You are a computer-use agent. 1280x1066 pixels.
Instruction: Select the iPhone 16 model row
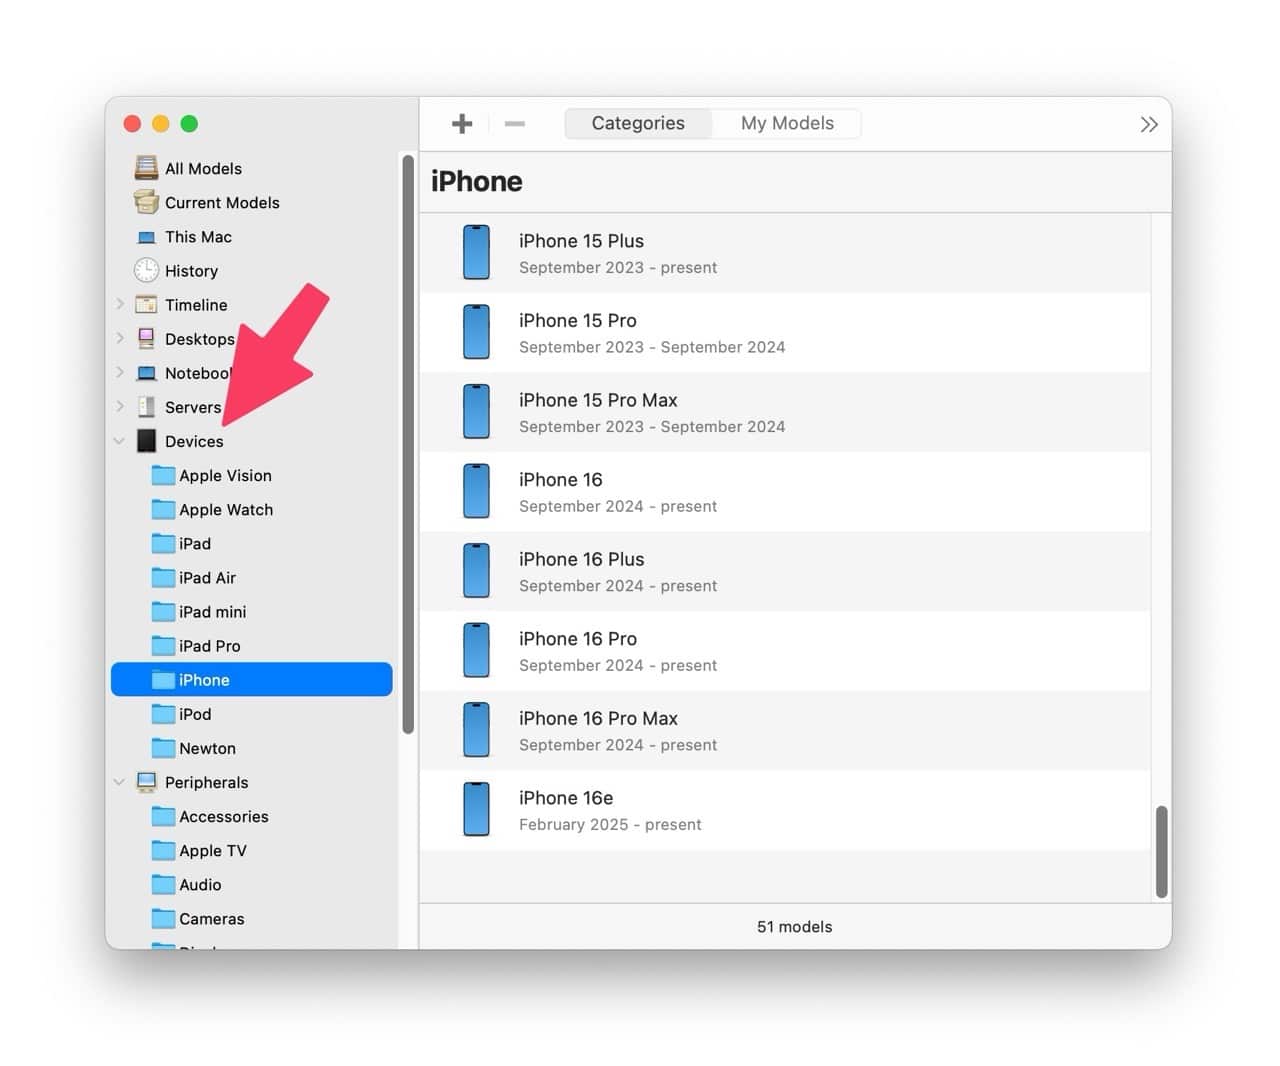pos(785,491)
